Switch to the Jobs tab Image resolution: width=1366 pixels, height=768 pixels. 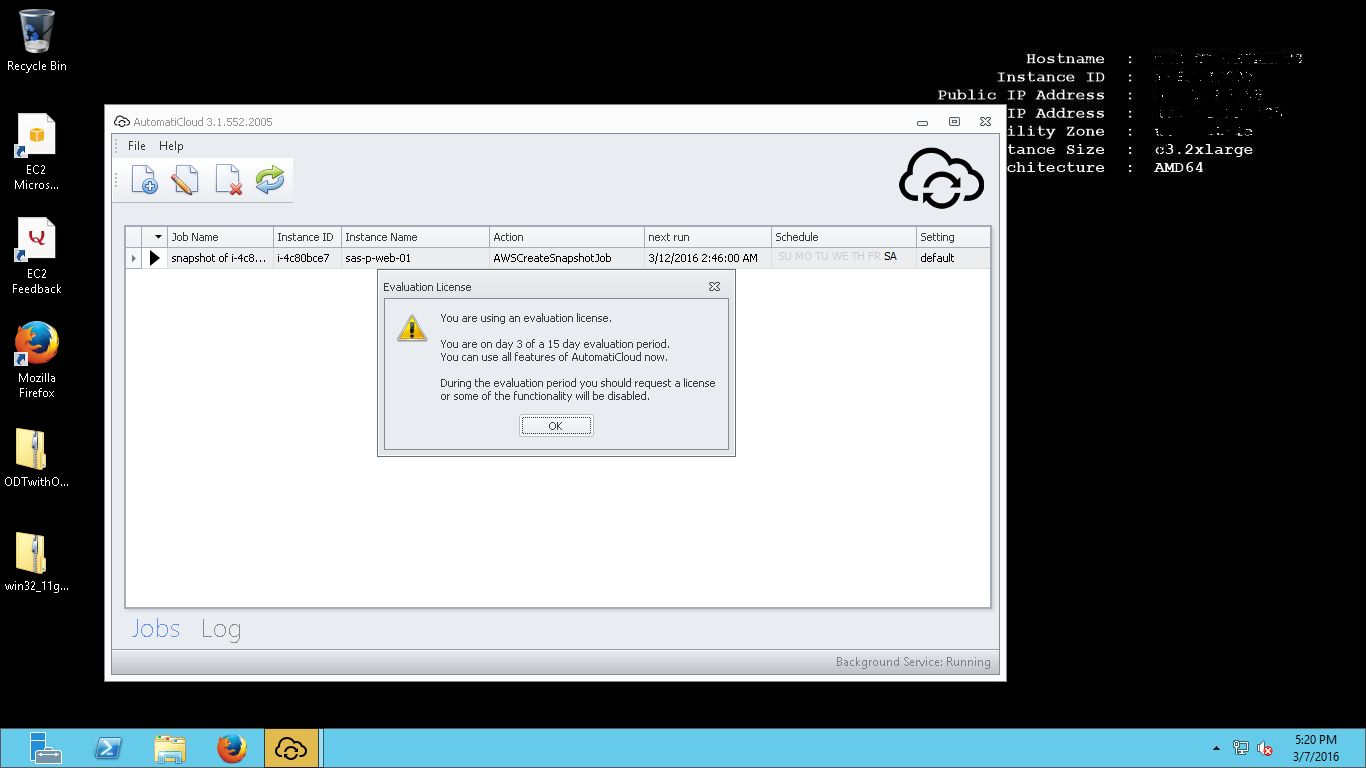click(x=156, y=629)
